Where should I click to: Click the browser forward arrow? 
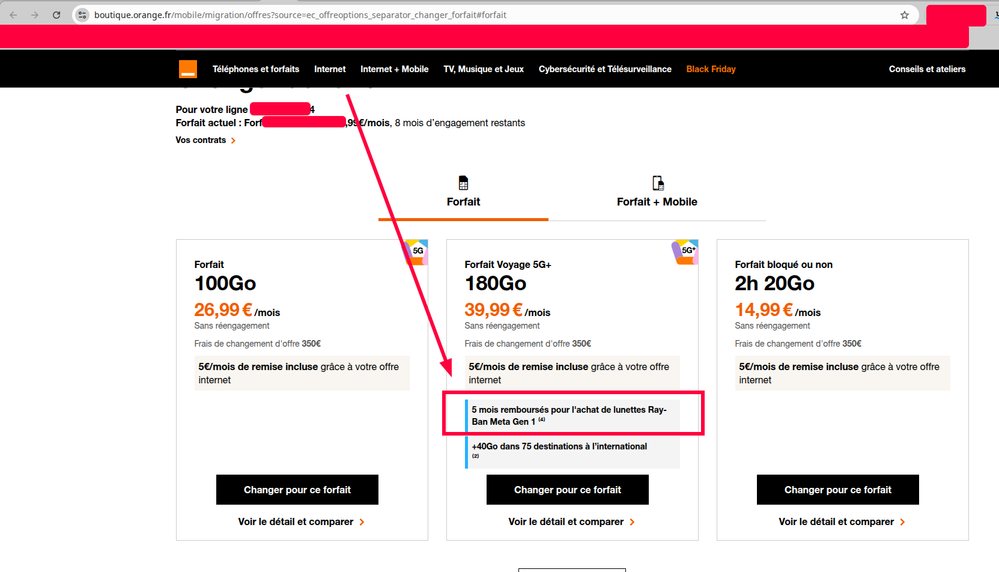pos(35,15)
